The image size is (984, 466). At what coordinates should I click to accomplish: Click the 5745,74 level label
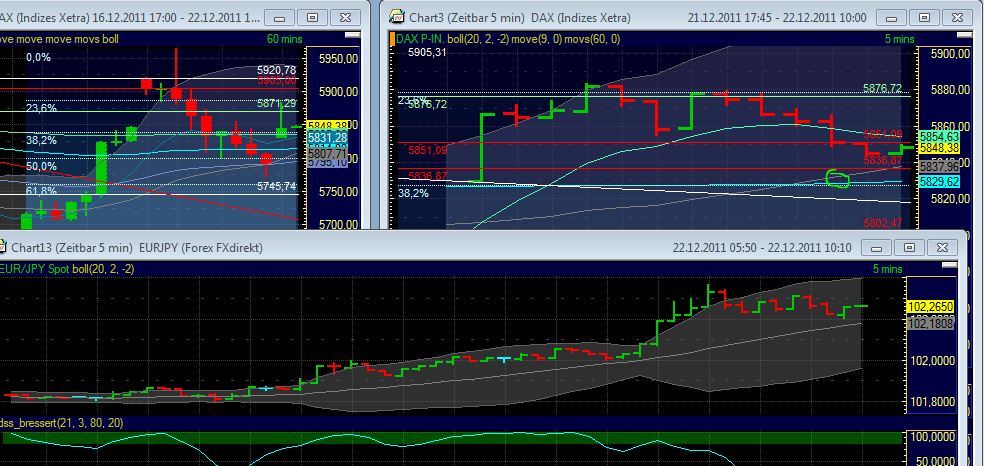[x=276, y=186]
